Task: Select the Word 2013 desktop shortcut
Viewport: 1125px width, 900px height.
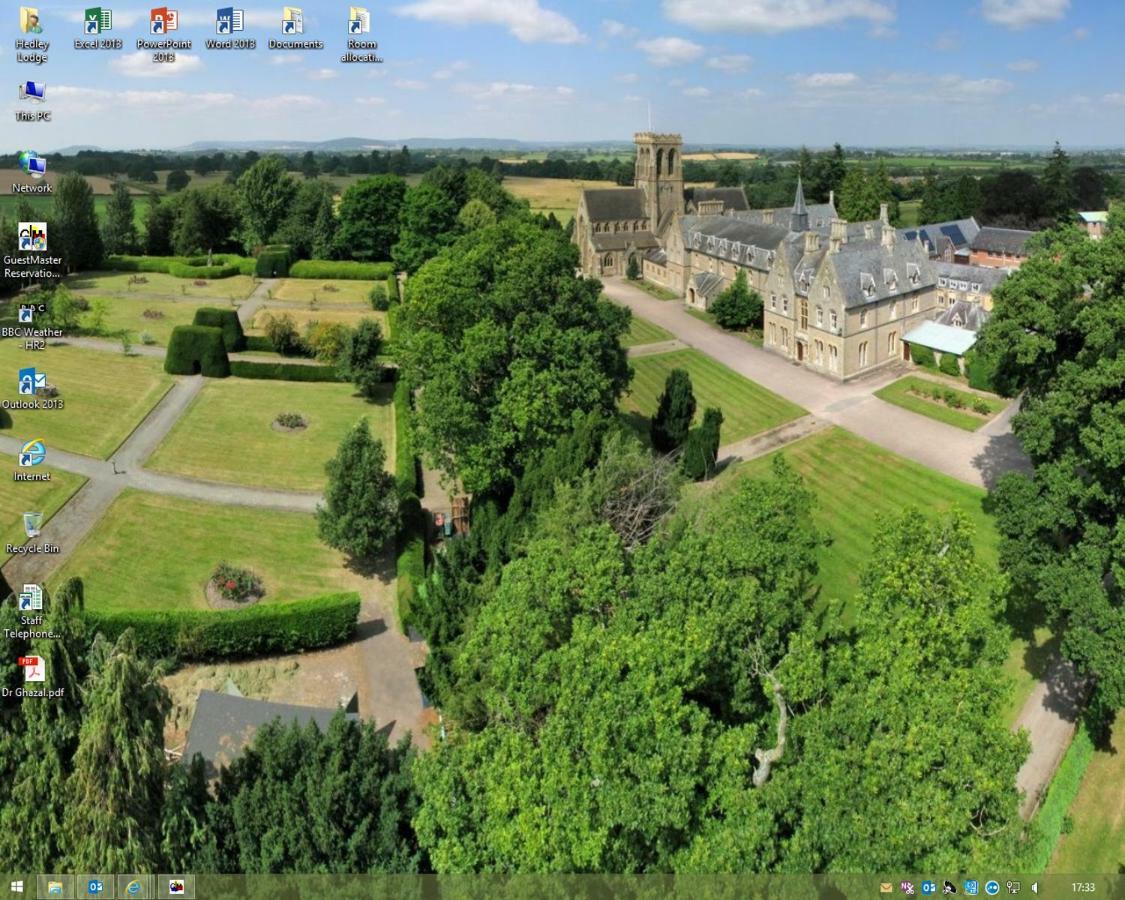Action: (230, 28)
